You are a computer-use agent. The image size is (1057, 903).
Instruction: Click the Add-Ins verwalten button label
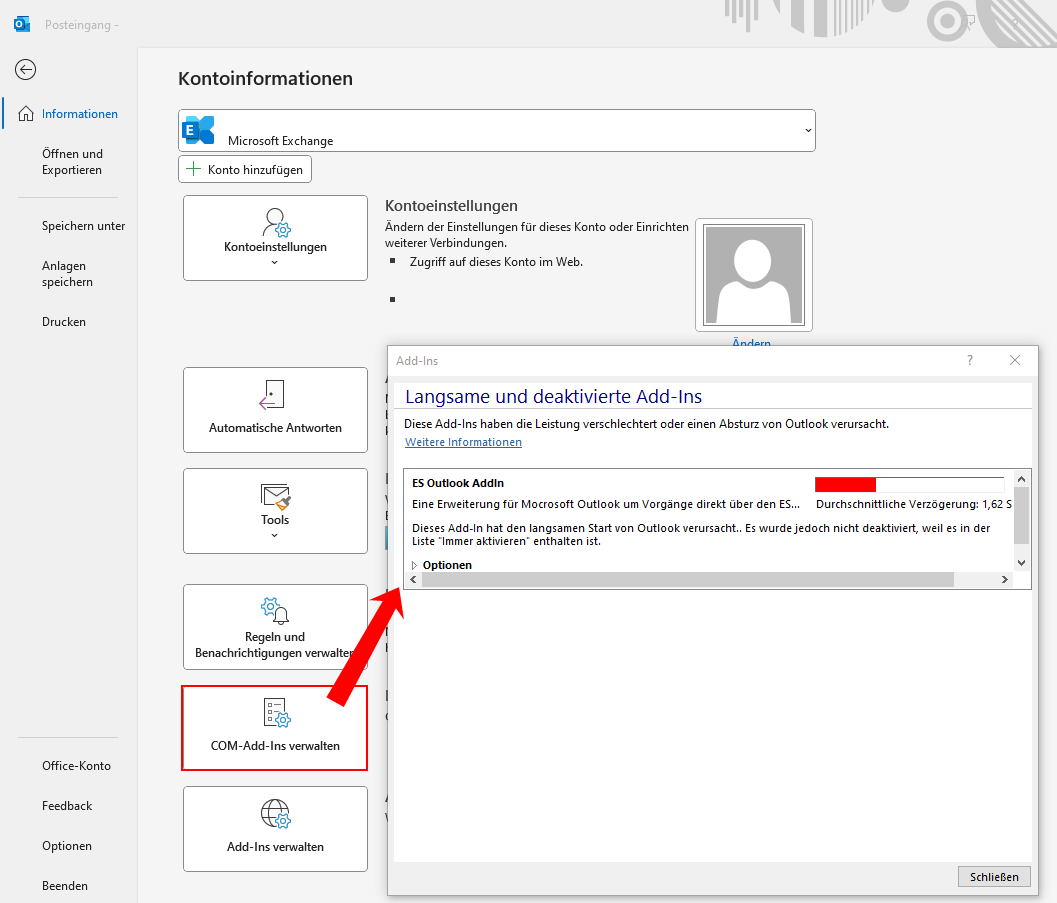pos(275,847)
